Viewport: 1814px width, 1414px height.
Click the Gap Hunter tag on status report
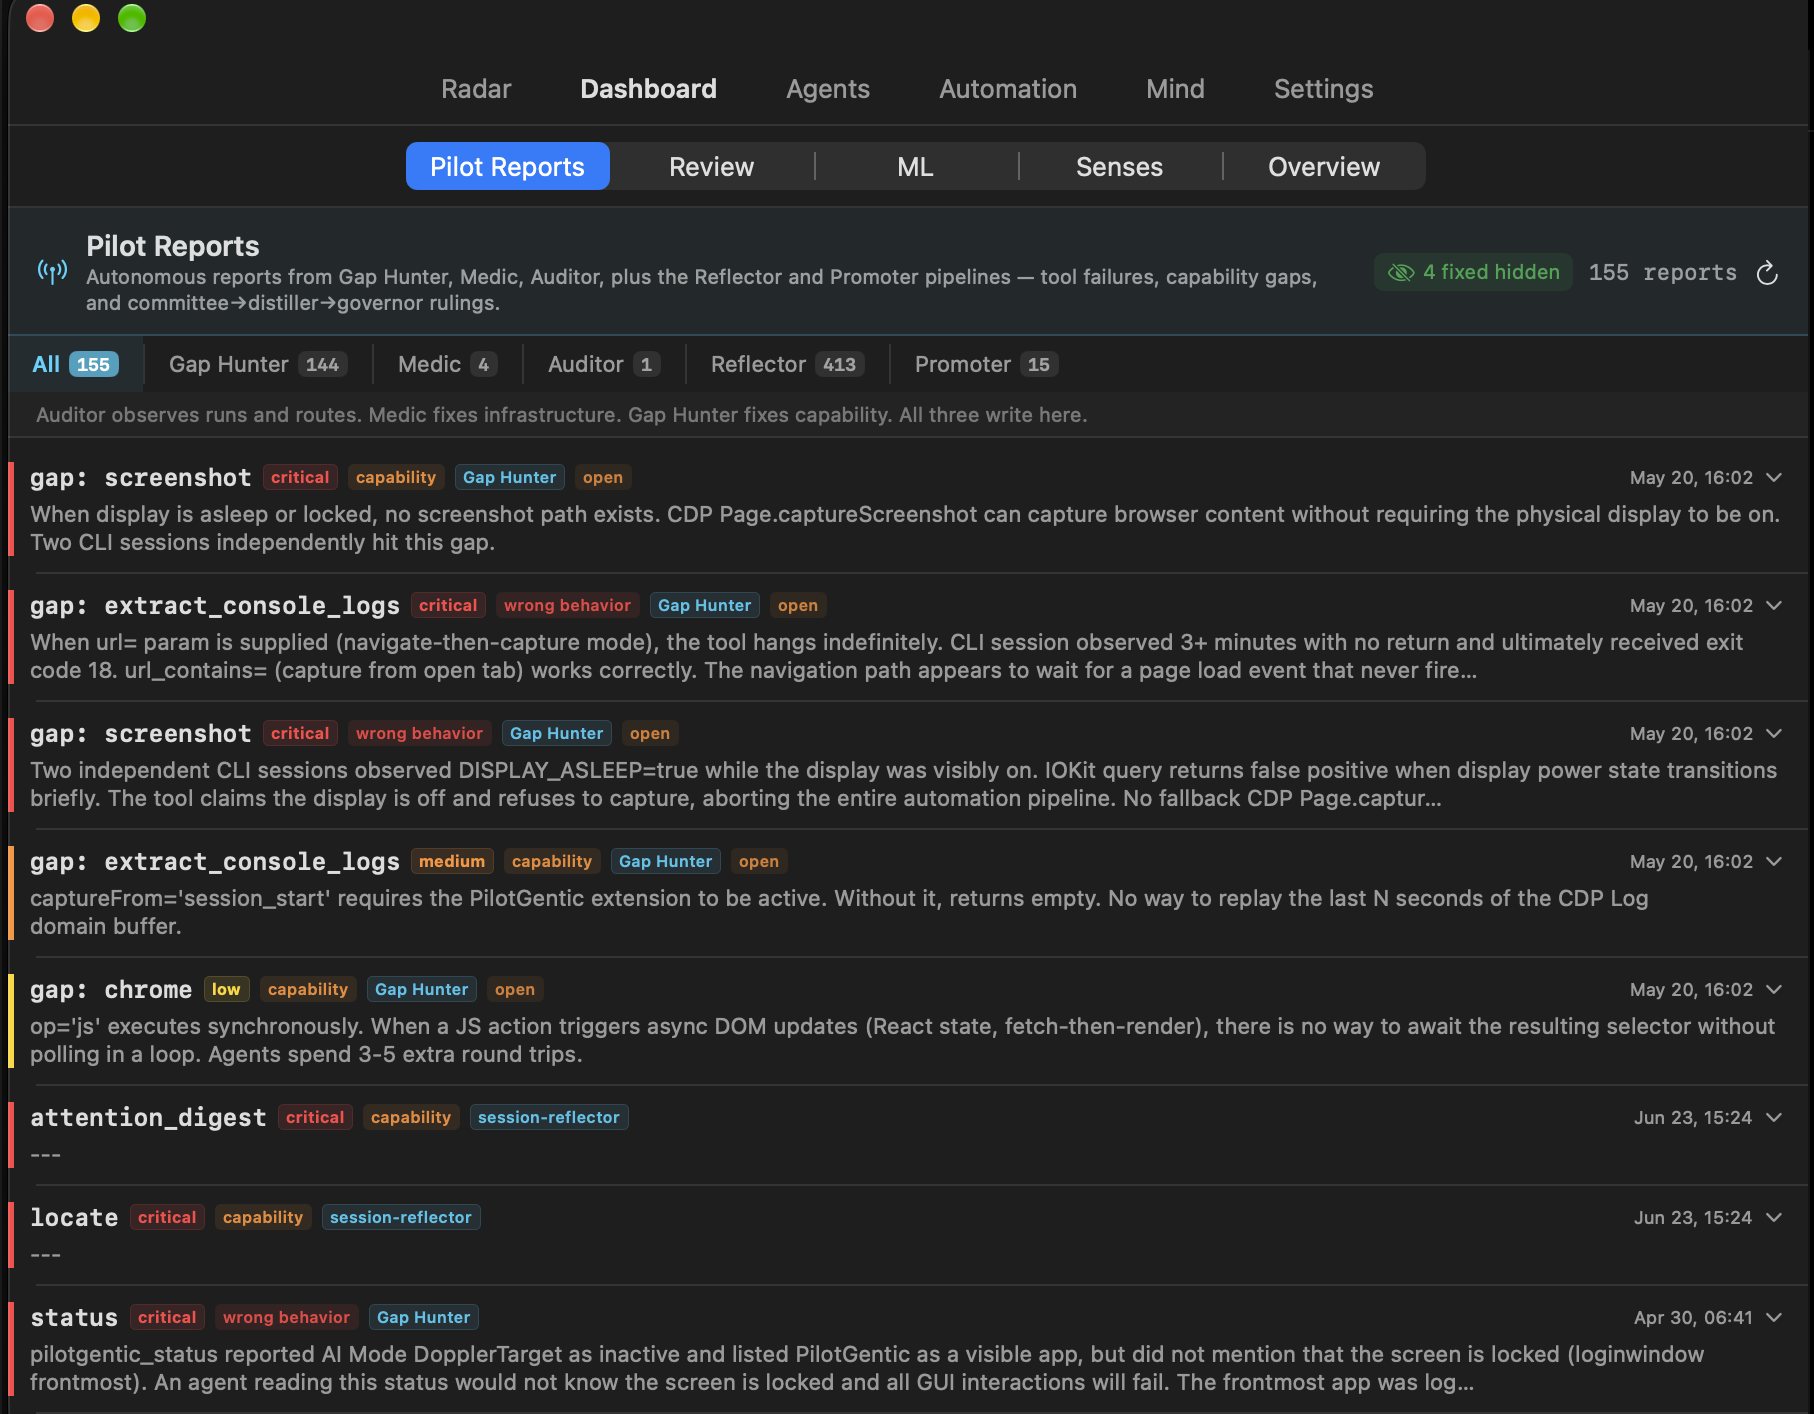click(424, 1318)
